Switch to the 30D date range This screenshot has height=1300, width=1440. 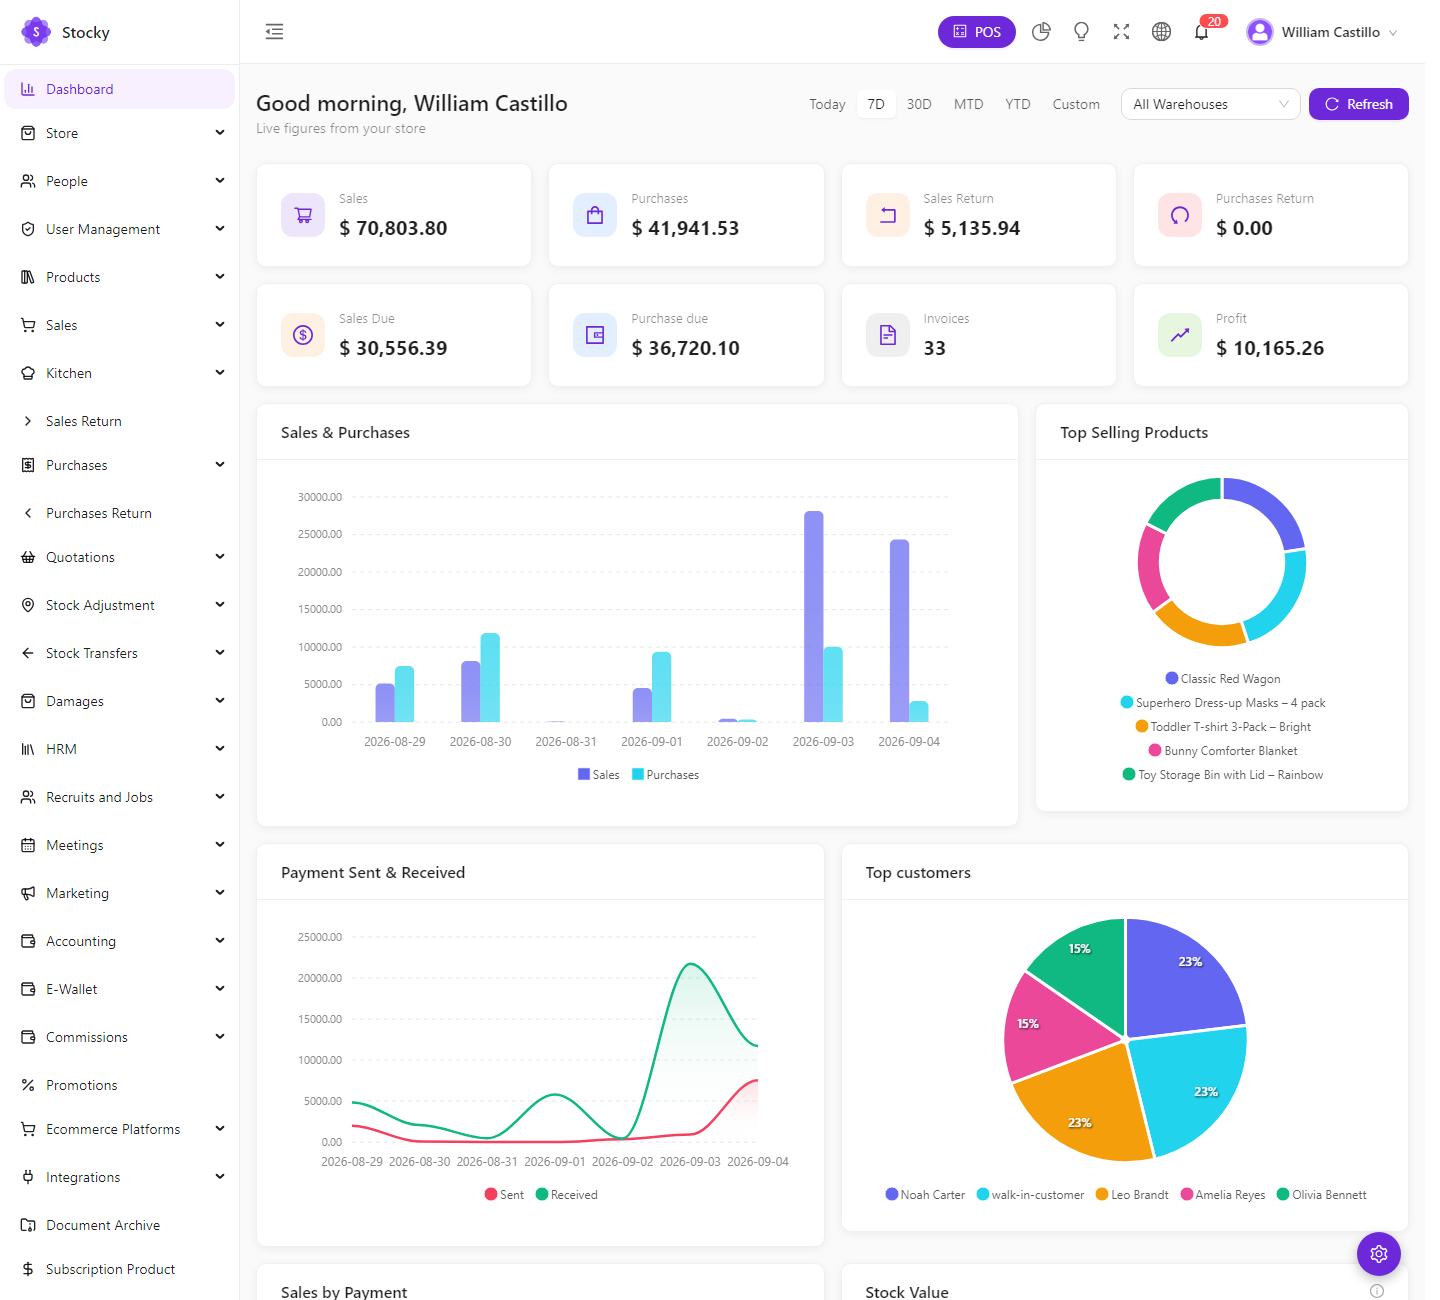[919, 104]
